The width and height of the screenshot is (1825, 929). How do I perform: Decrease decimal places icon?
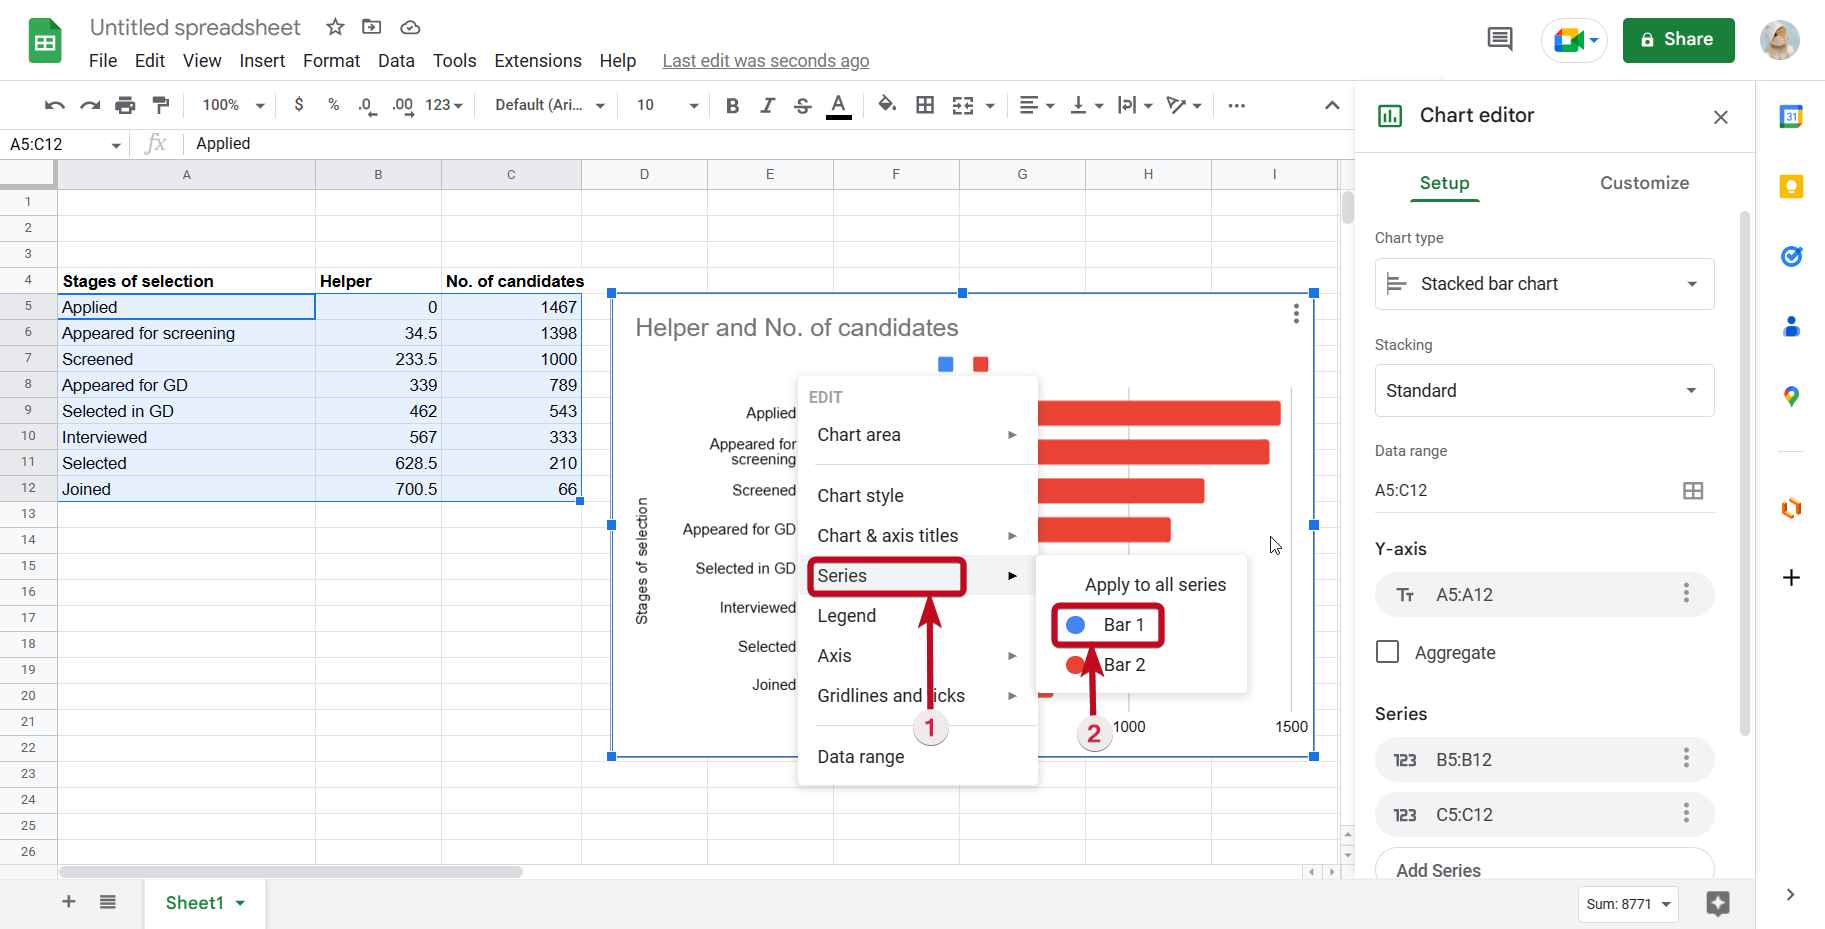[367, 105]
